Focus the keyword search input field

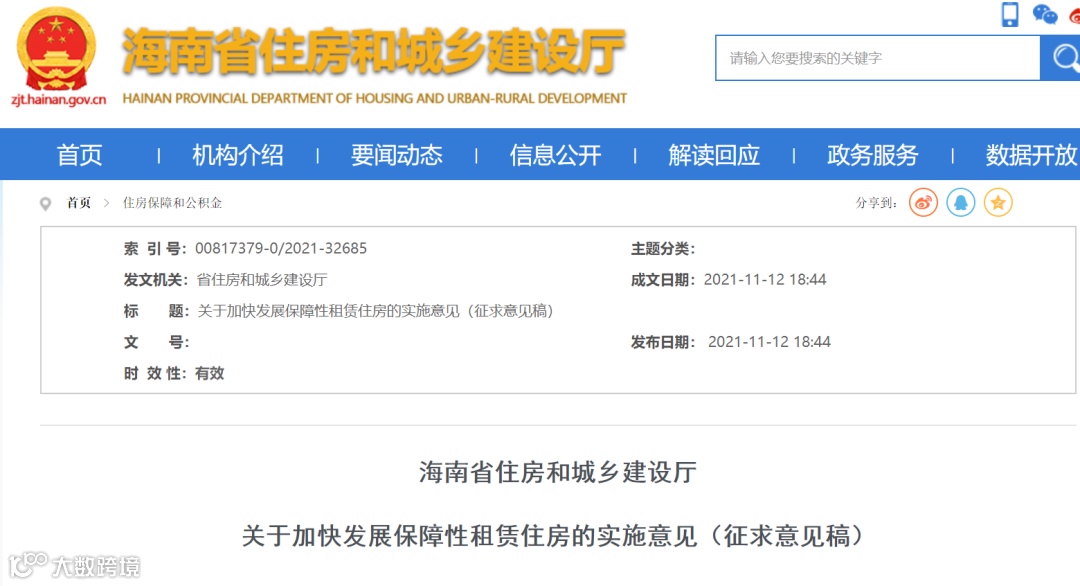click(878, 58)
